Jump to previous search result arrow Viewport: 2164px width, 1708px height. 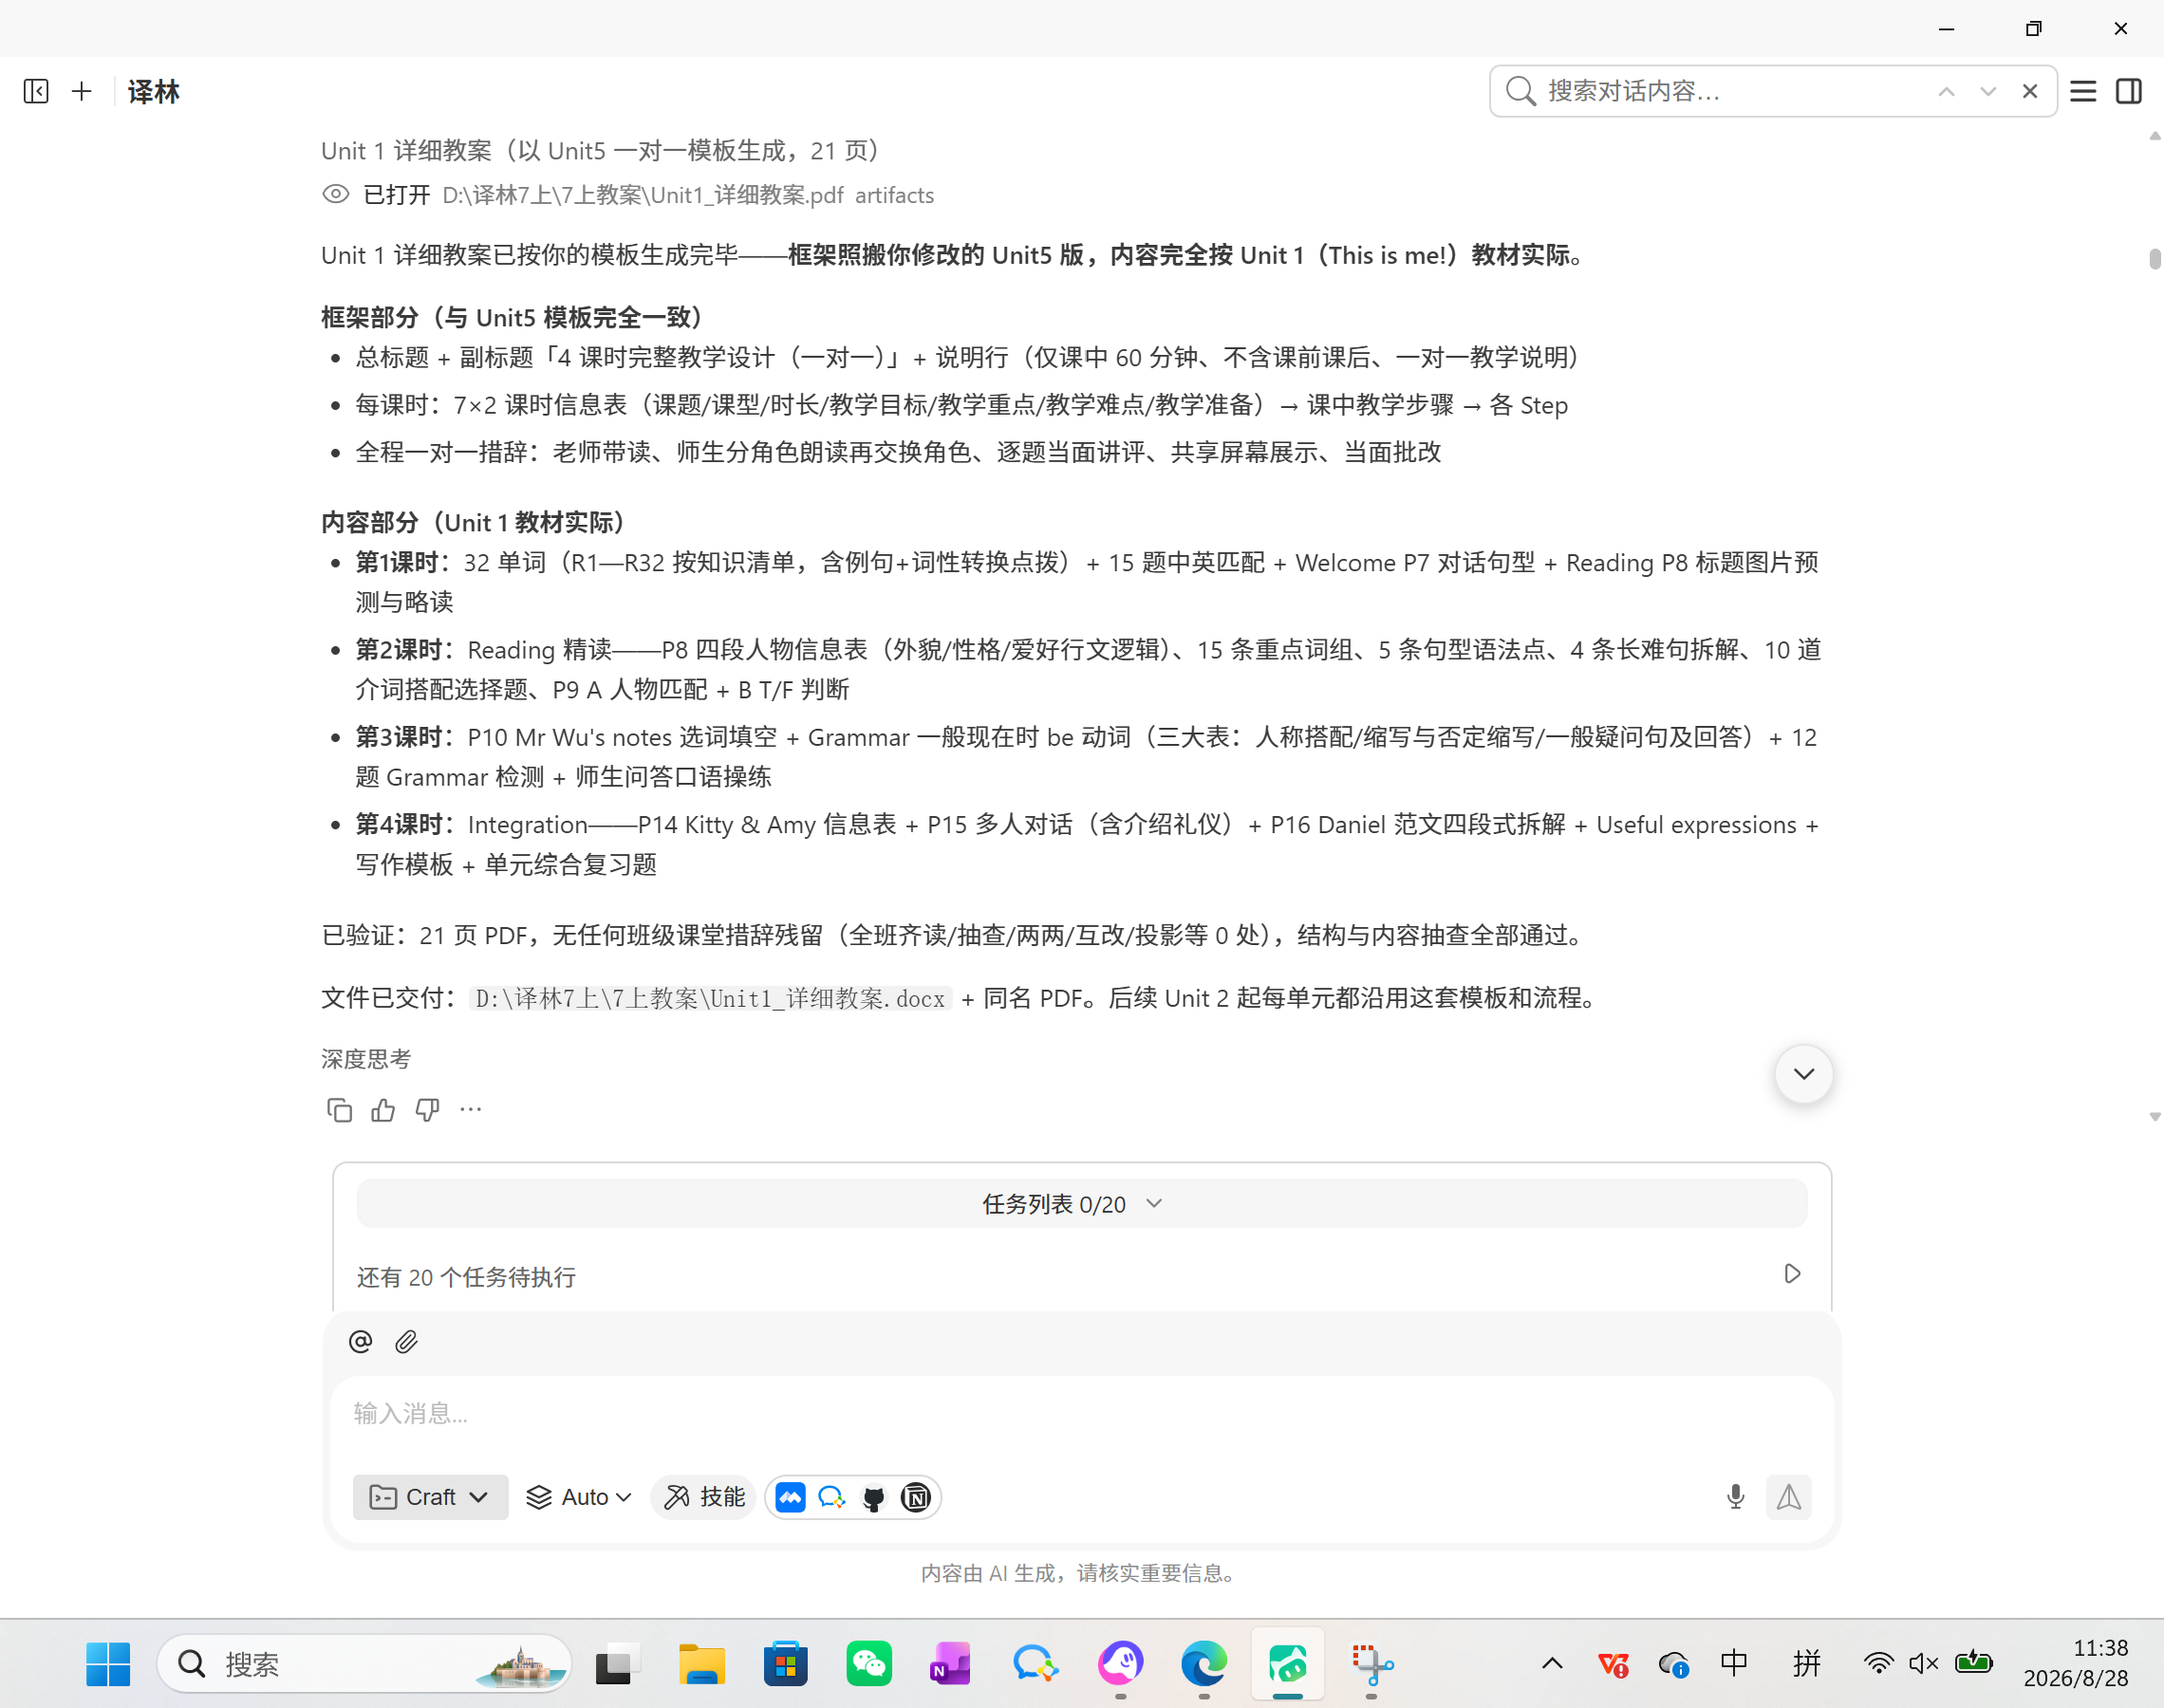1946,91
